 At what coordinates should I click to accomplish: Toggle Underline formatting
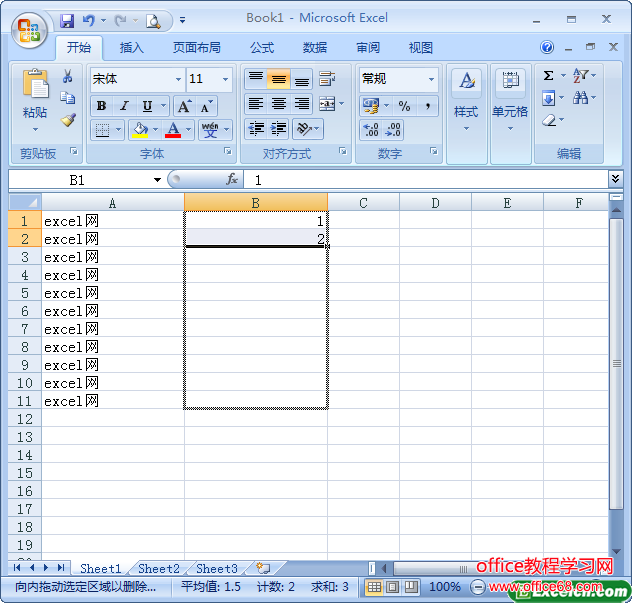tap(148, 106)
